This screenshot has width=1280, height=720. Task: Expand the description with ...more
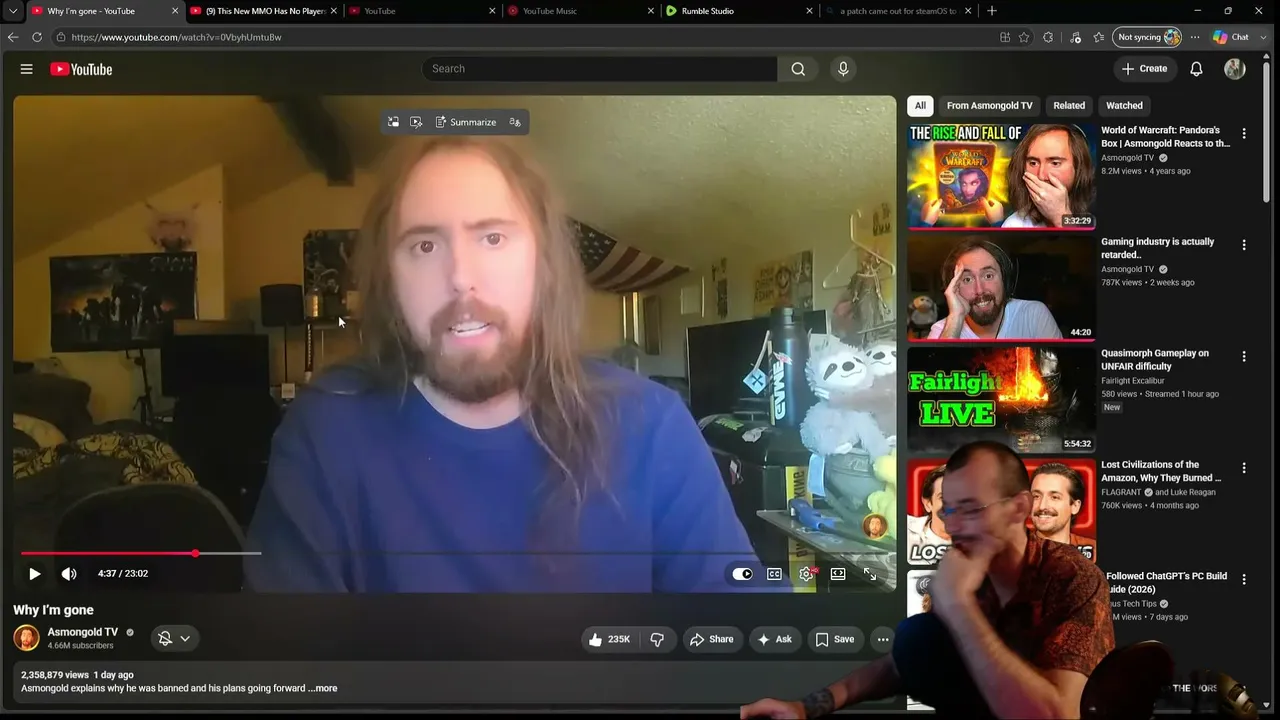[x=322, y=688]
